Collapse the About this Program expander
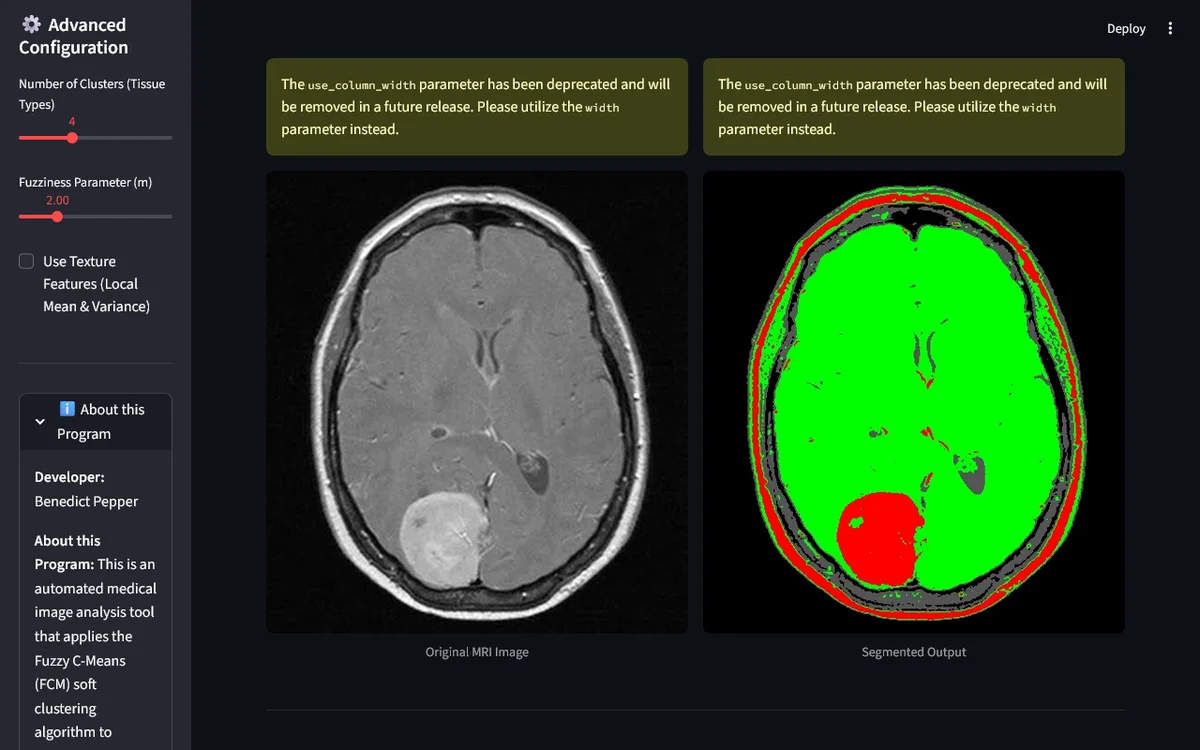Viewport: 1200px width, 750px height. 95,422
